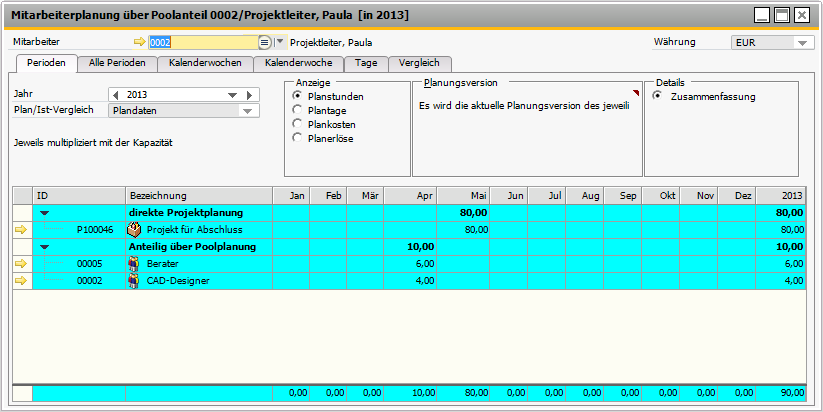
Task: Click the 4,00 value in the Apr column
Action: pyautogui.click(x=424, y=281)
